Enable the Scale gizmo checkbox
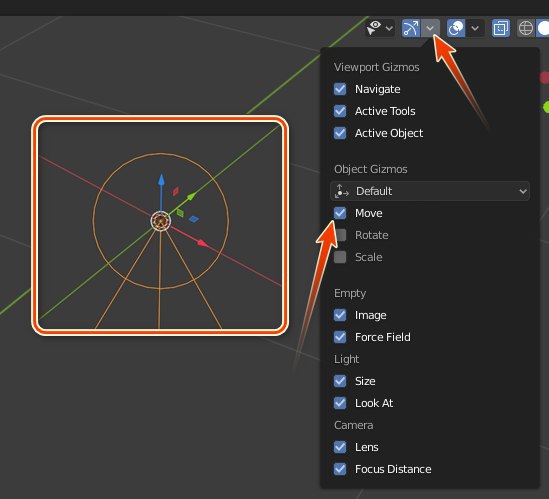549x499 pixels. [340, 257]
